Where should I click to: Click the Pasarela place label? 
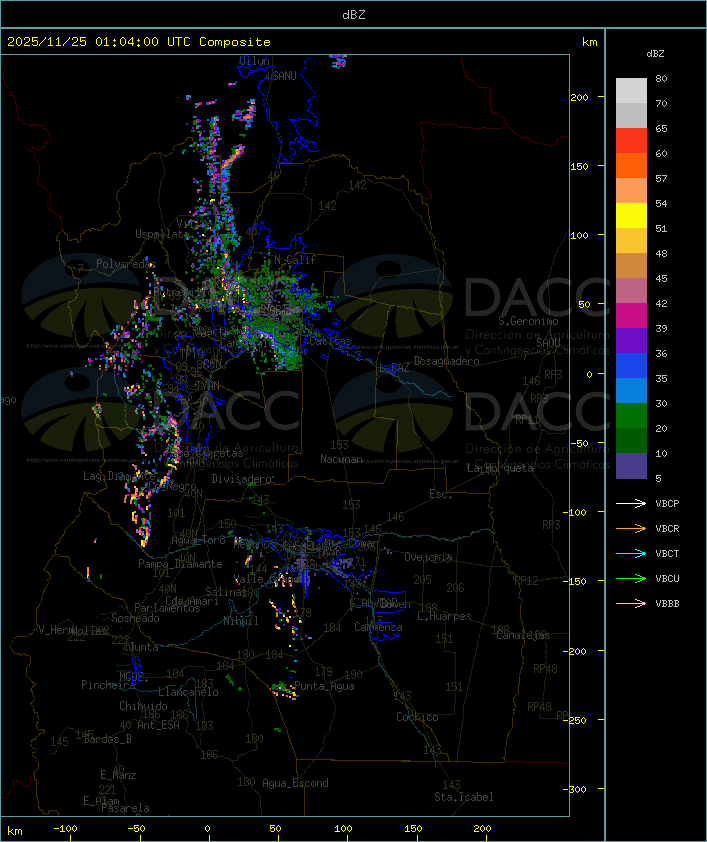pos(125,808)
